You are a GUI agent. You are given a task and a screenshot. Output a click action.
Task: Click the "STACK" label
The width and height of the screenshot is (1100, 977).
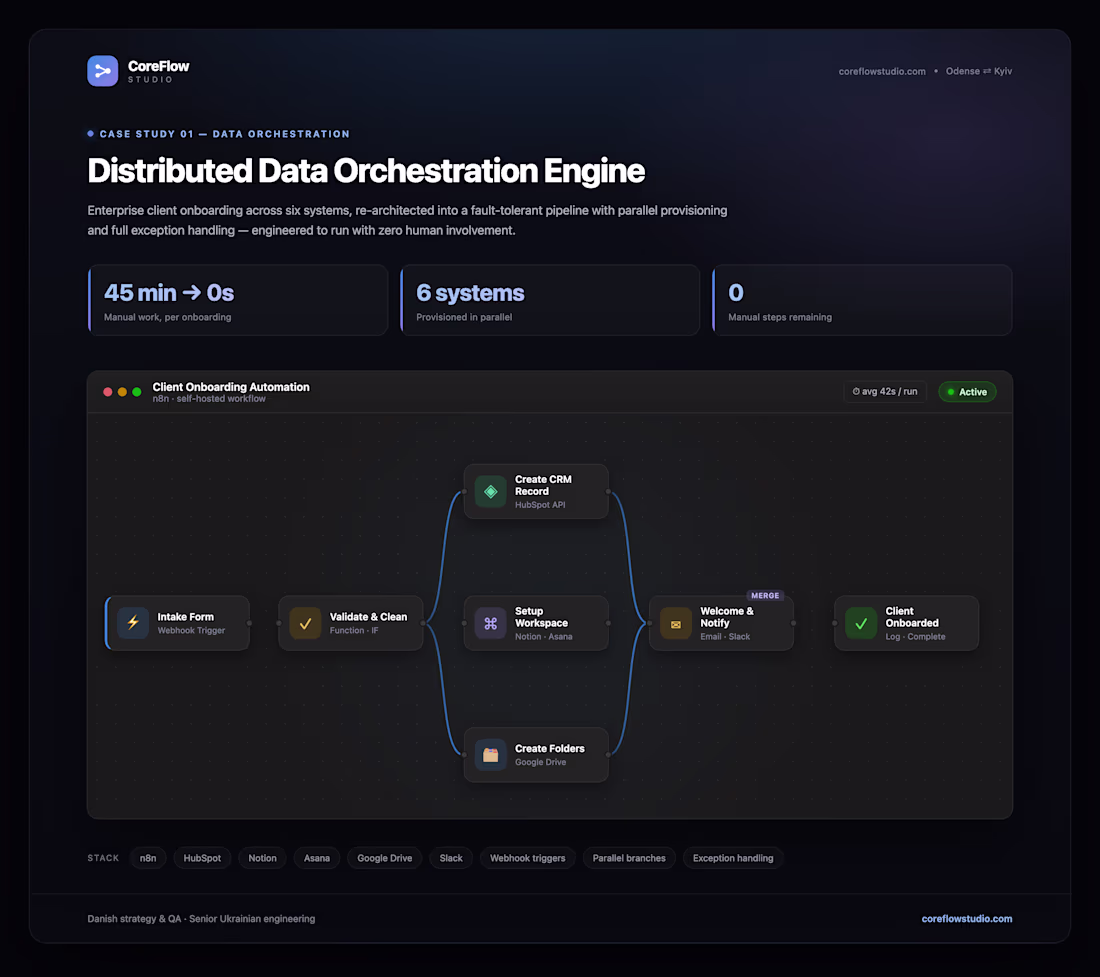[103, 858]
